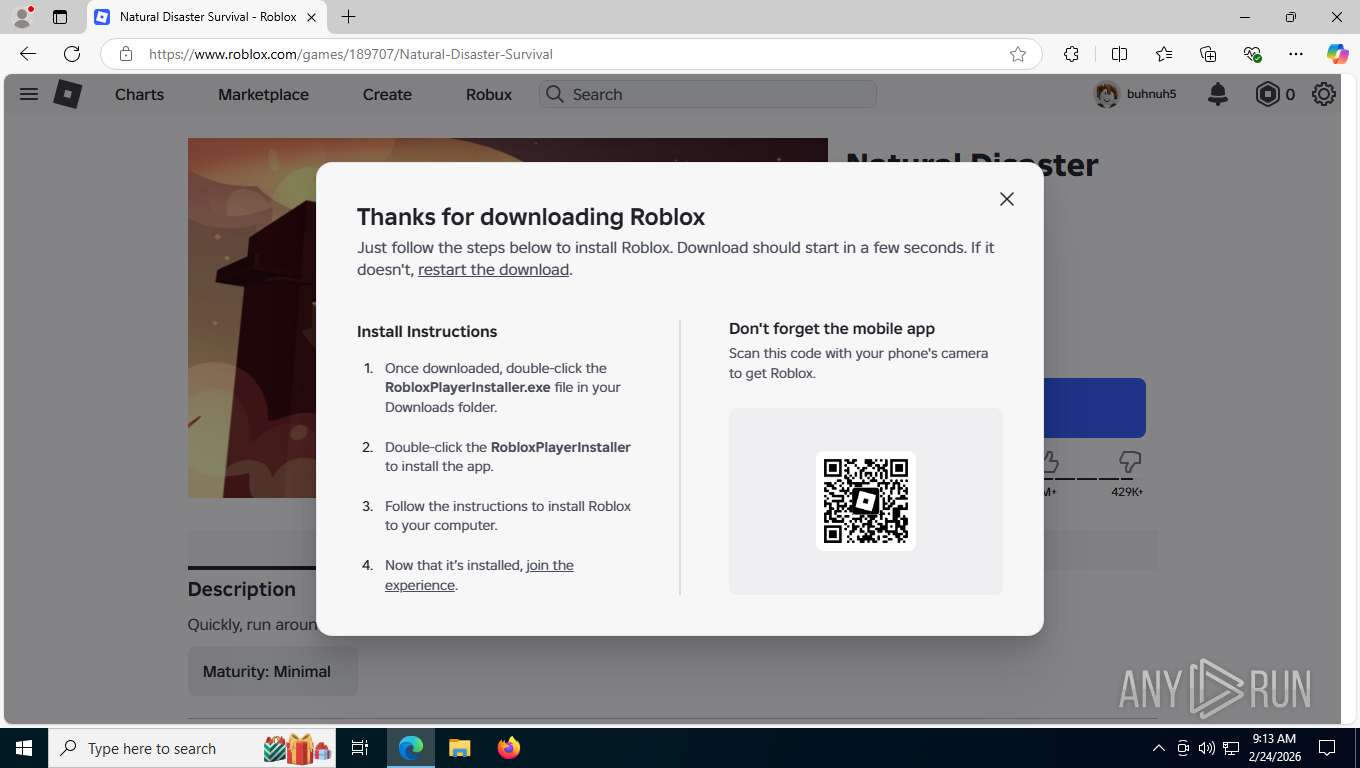Open Task View on the taskbar

(360, 748)
